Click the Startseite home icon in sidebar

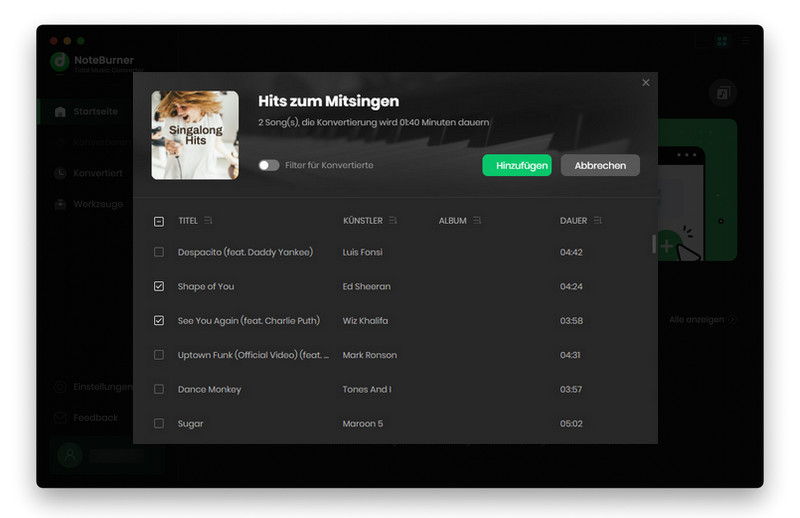(61, 112)
